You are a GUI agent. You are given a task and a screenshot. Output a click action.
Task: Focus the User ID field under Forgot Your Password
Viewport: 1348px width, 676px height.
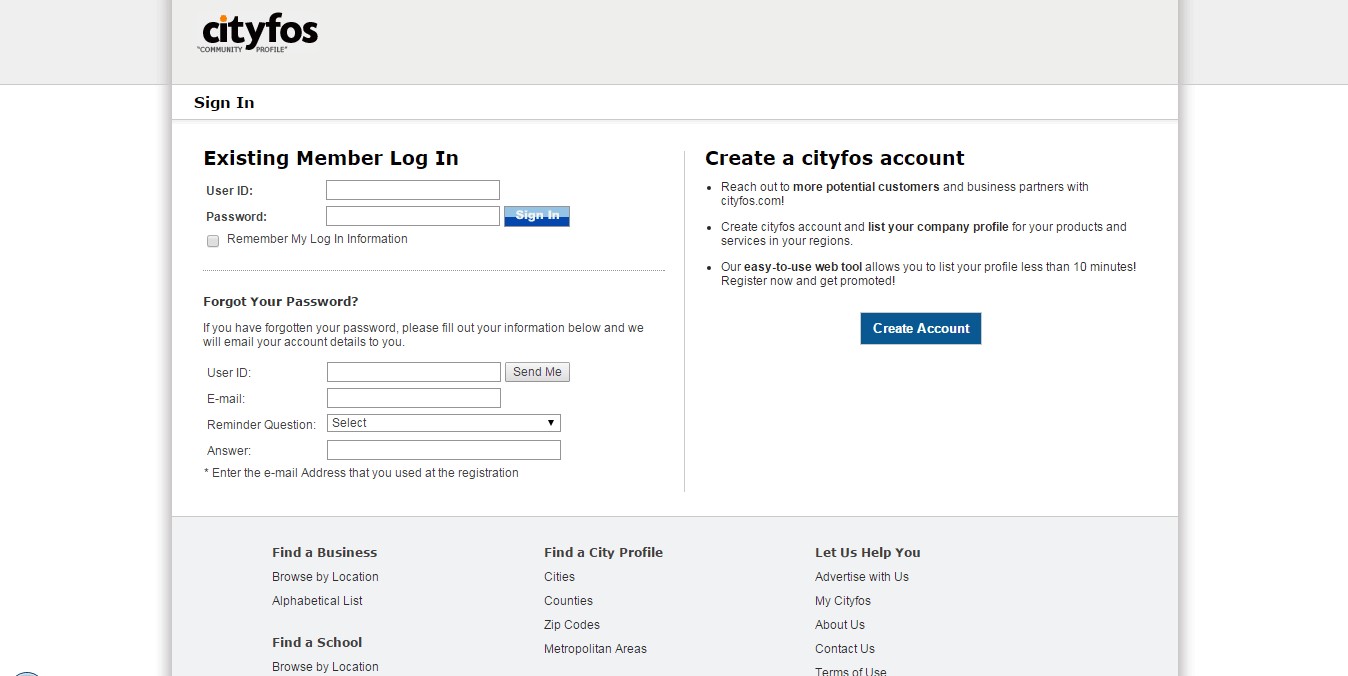pyautogui.click(x=414, y=372)
